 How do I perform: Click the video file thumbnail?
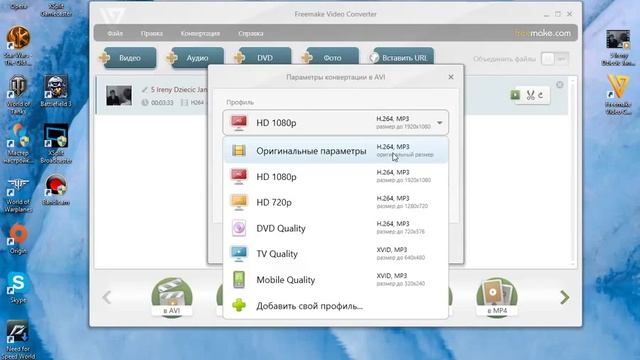click(119, 96)
